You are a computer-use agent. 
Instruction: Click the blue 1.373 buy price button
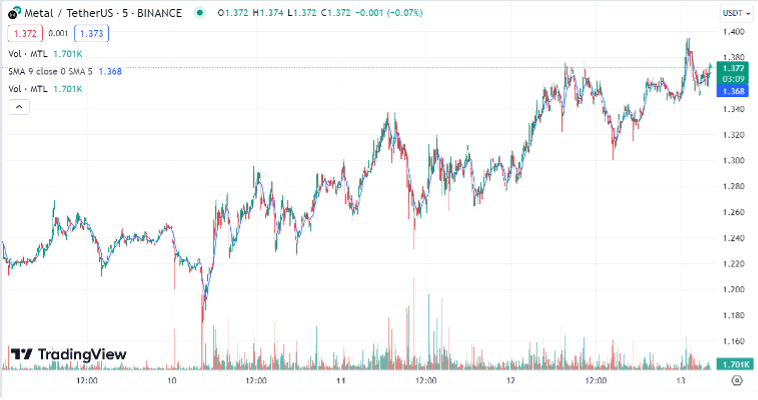90,33
